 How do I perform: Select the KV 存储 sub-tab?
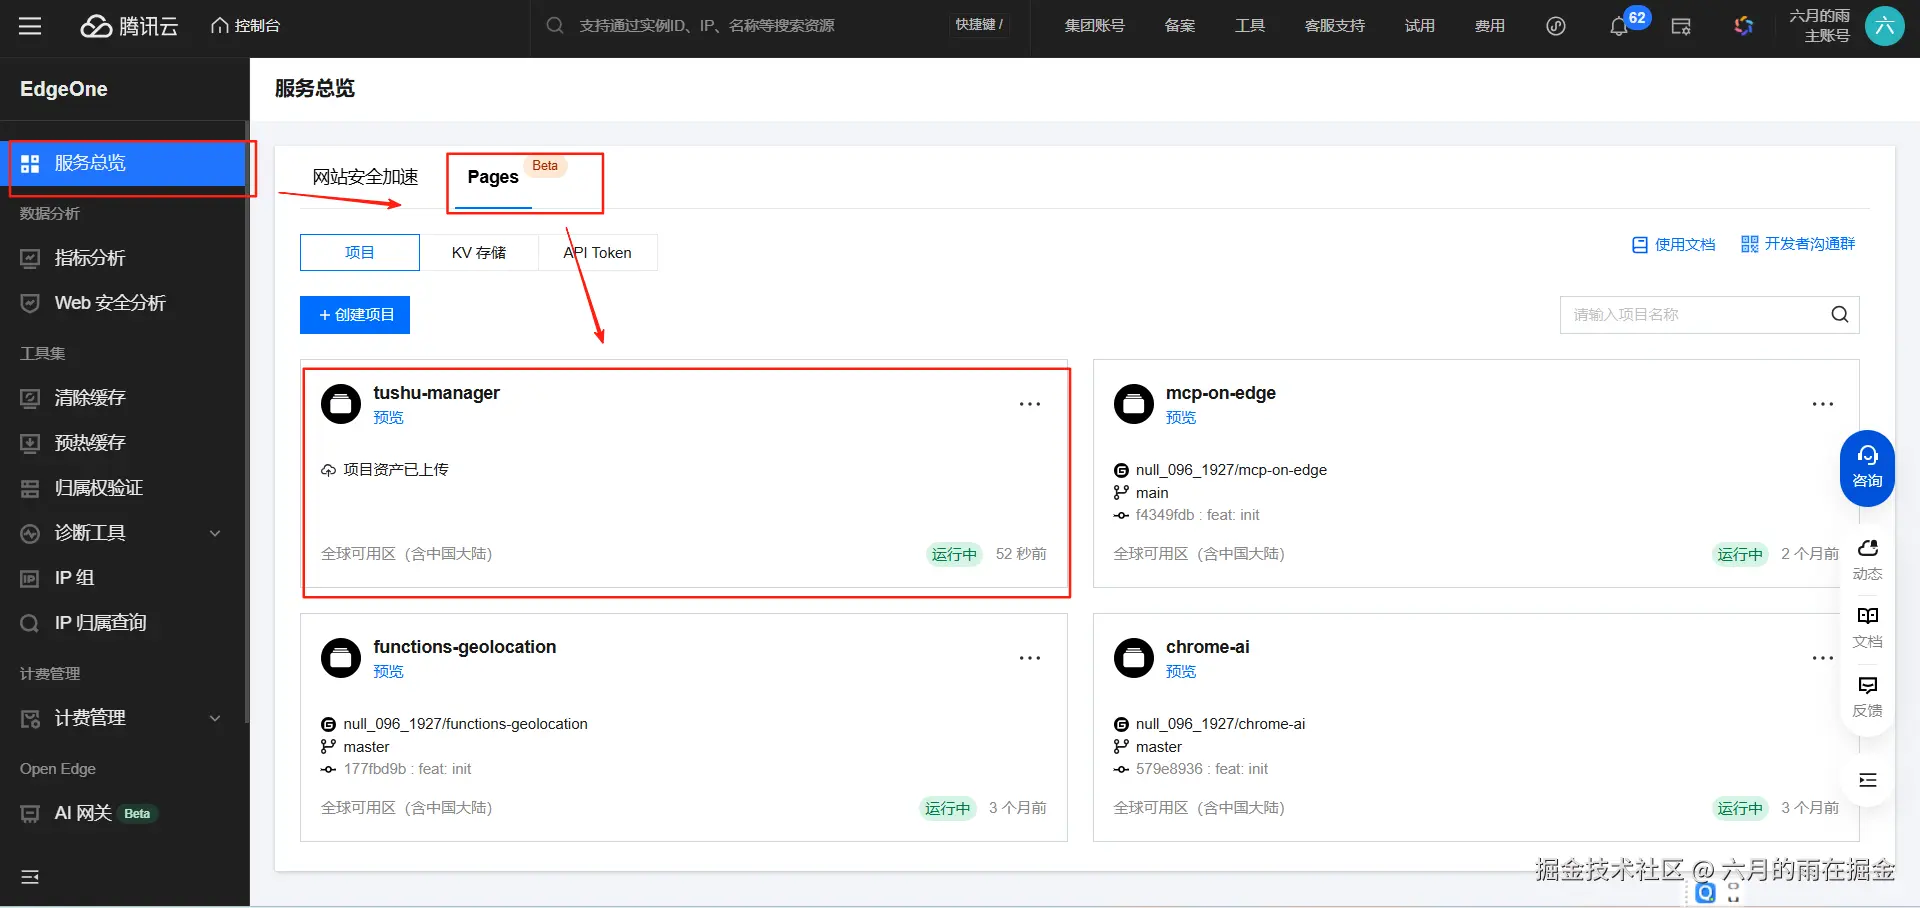pos(479,253)
